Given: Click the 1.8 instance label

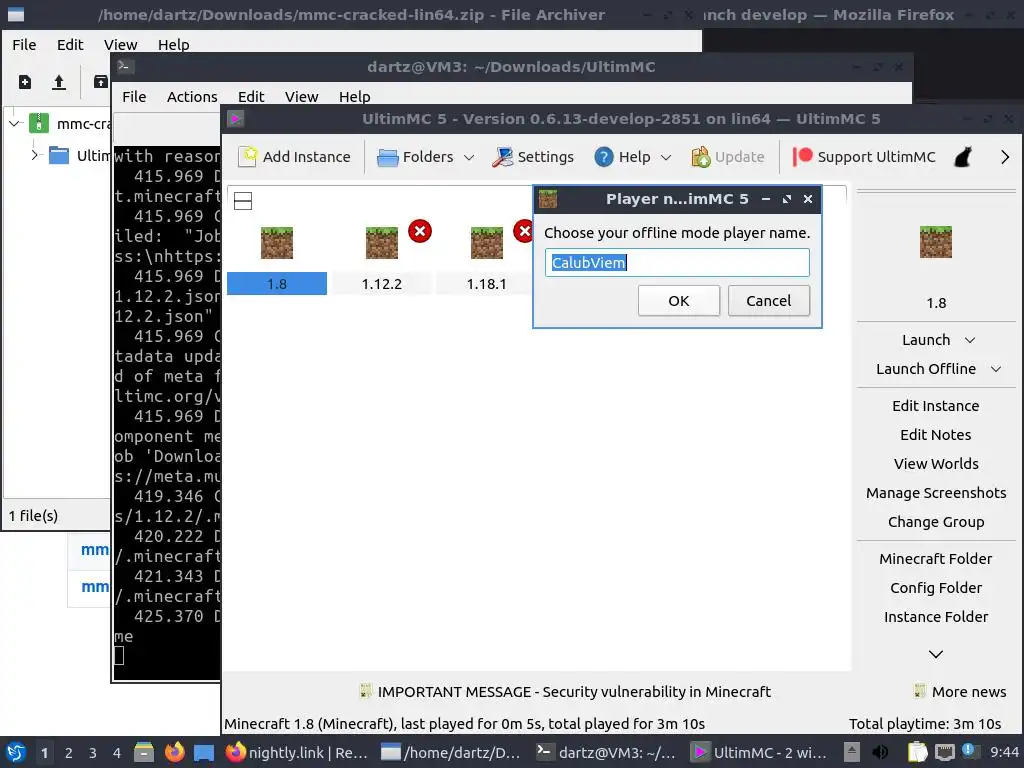Looking at the screenshot, I should click(277, 284).
